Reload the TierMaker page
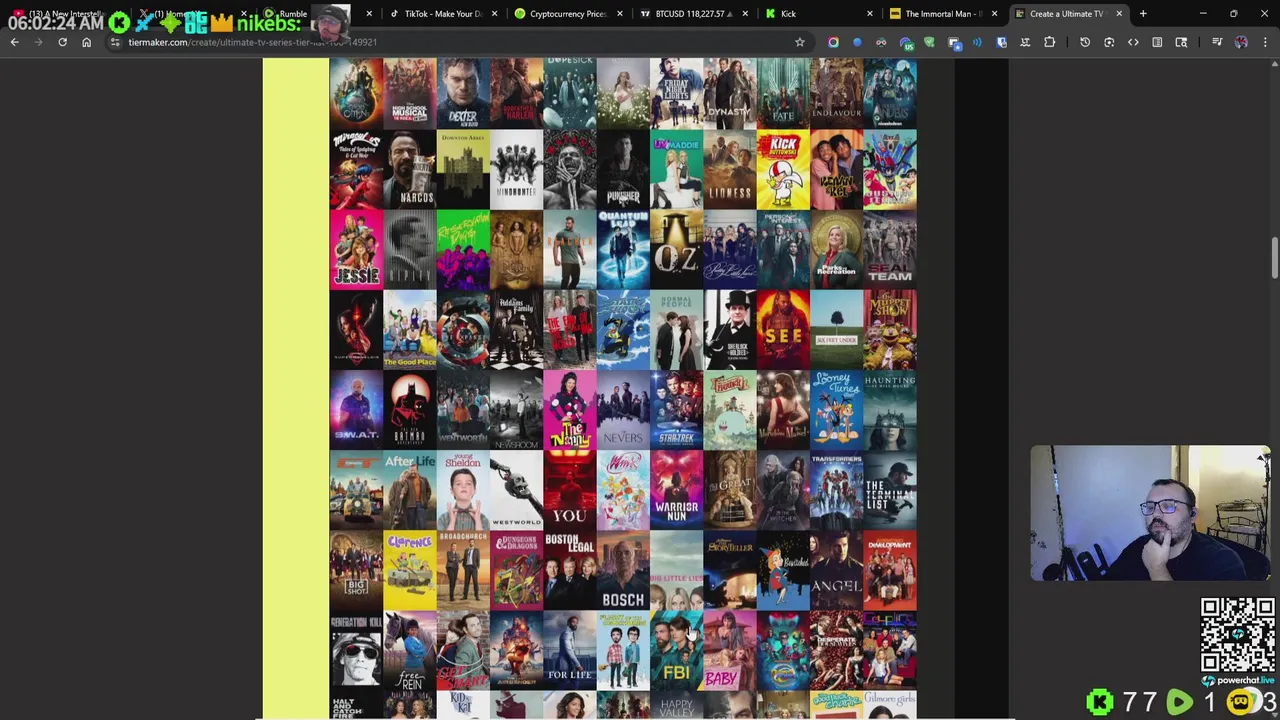Screen dimensions: 1280x720 pos(62,42)
